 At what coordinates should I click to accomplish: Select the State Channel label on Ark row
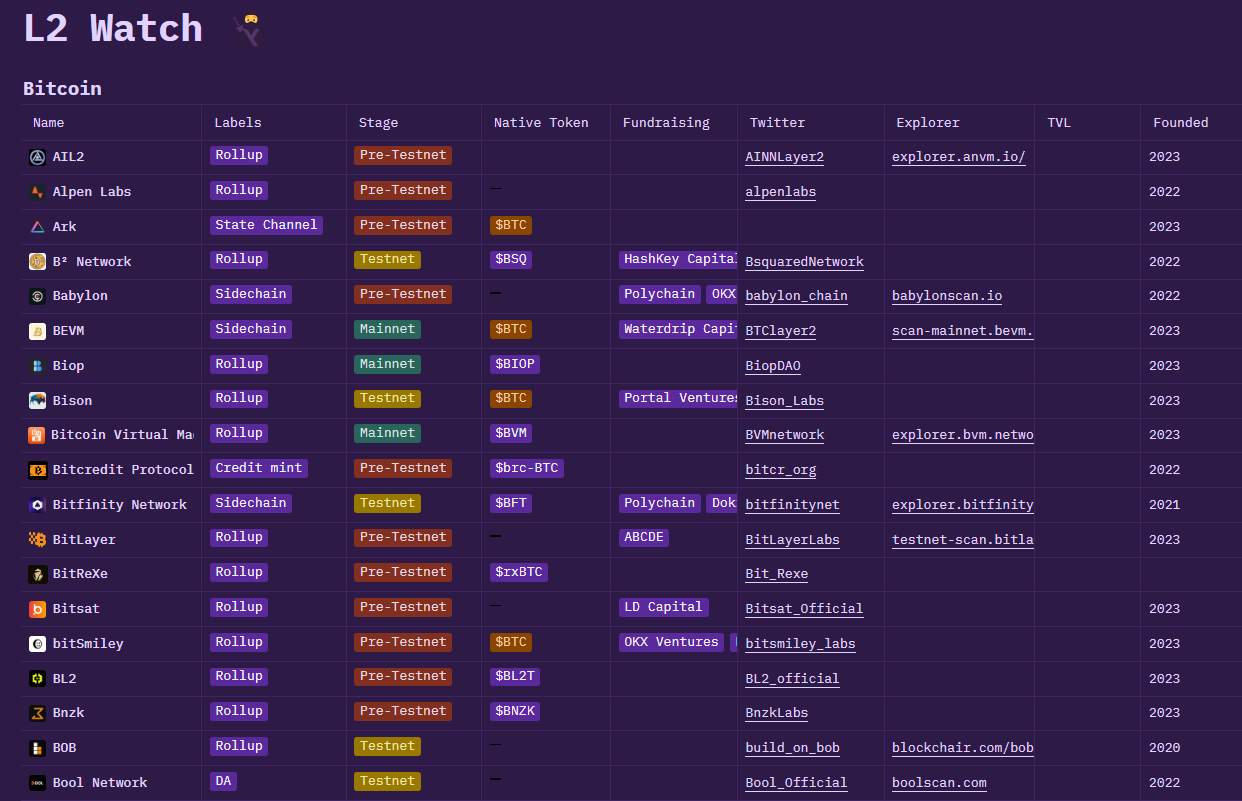pos(266,225)
